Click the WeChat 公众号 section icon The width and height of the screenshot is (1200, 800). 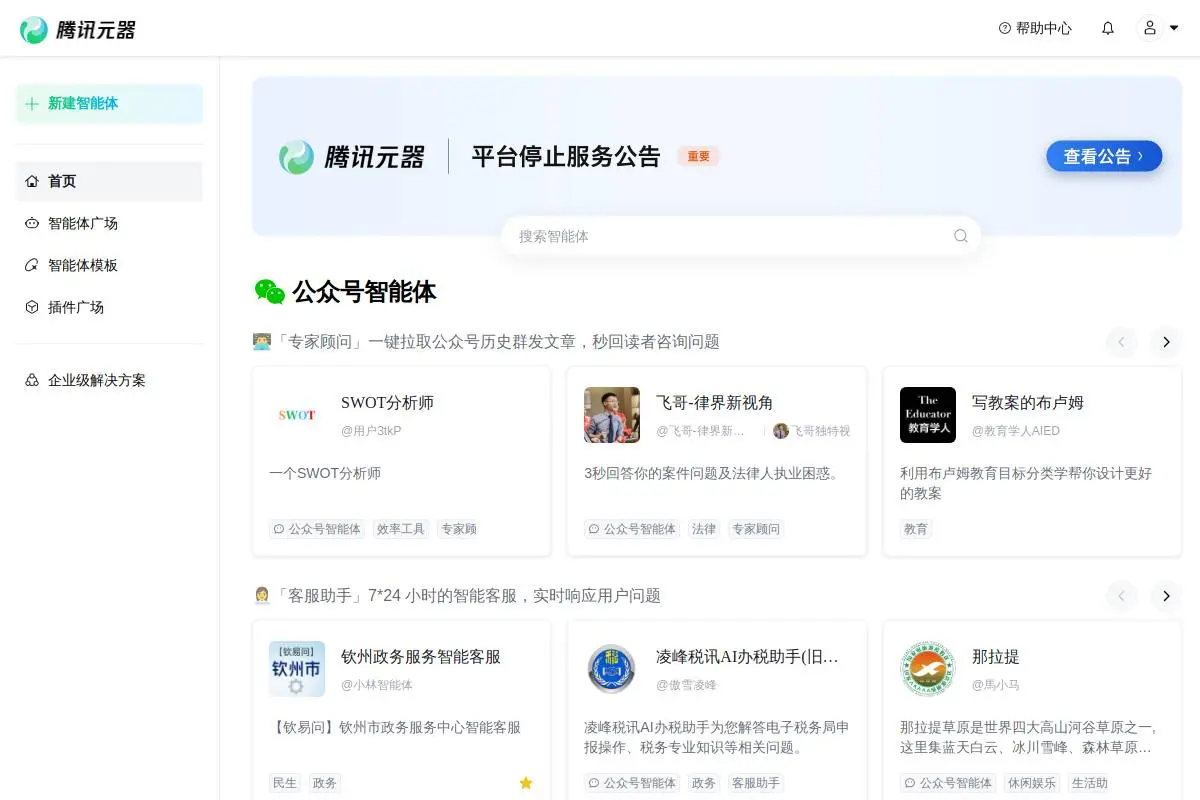pyautogui.click(x=269, y=291)
